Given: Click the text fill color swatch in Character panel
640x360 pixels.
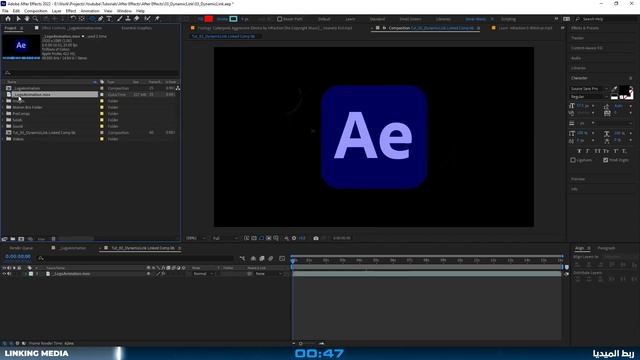Looking at the screenshot, I should [x=624, y=90].
